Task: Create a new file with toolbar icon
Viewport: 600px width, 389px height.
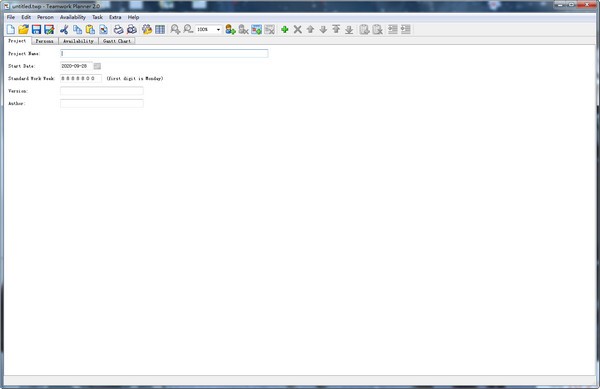Action: 11,29
